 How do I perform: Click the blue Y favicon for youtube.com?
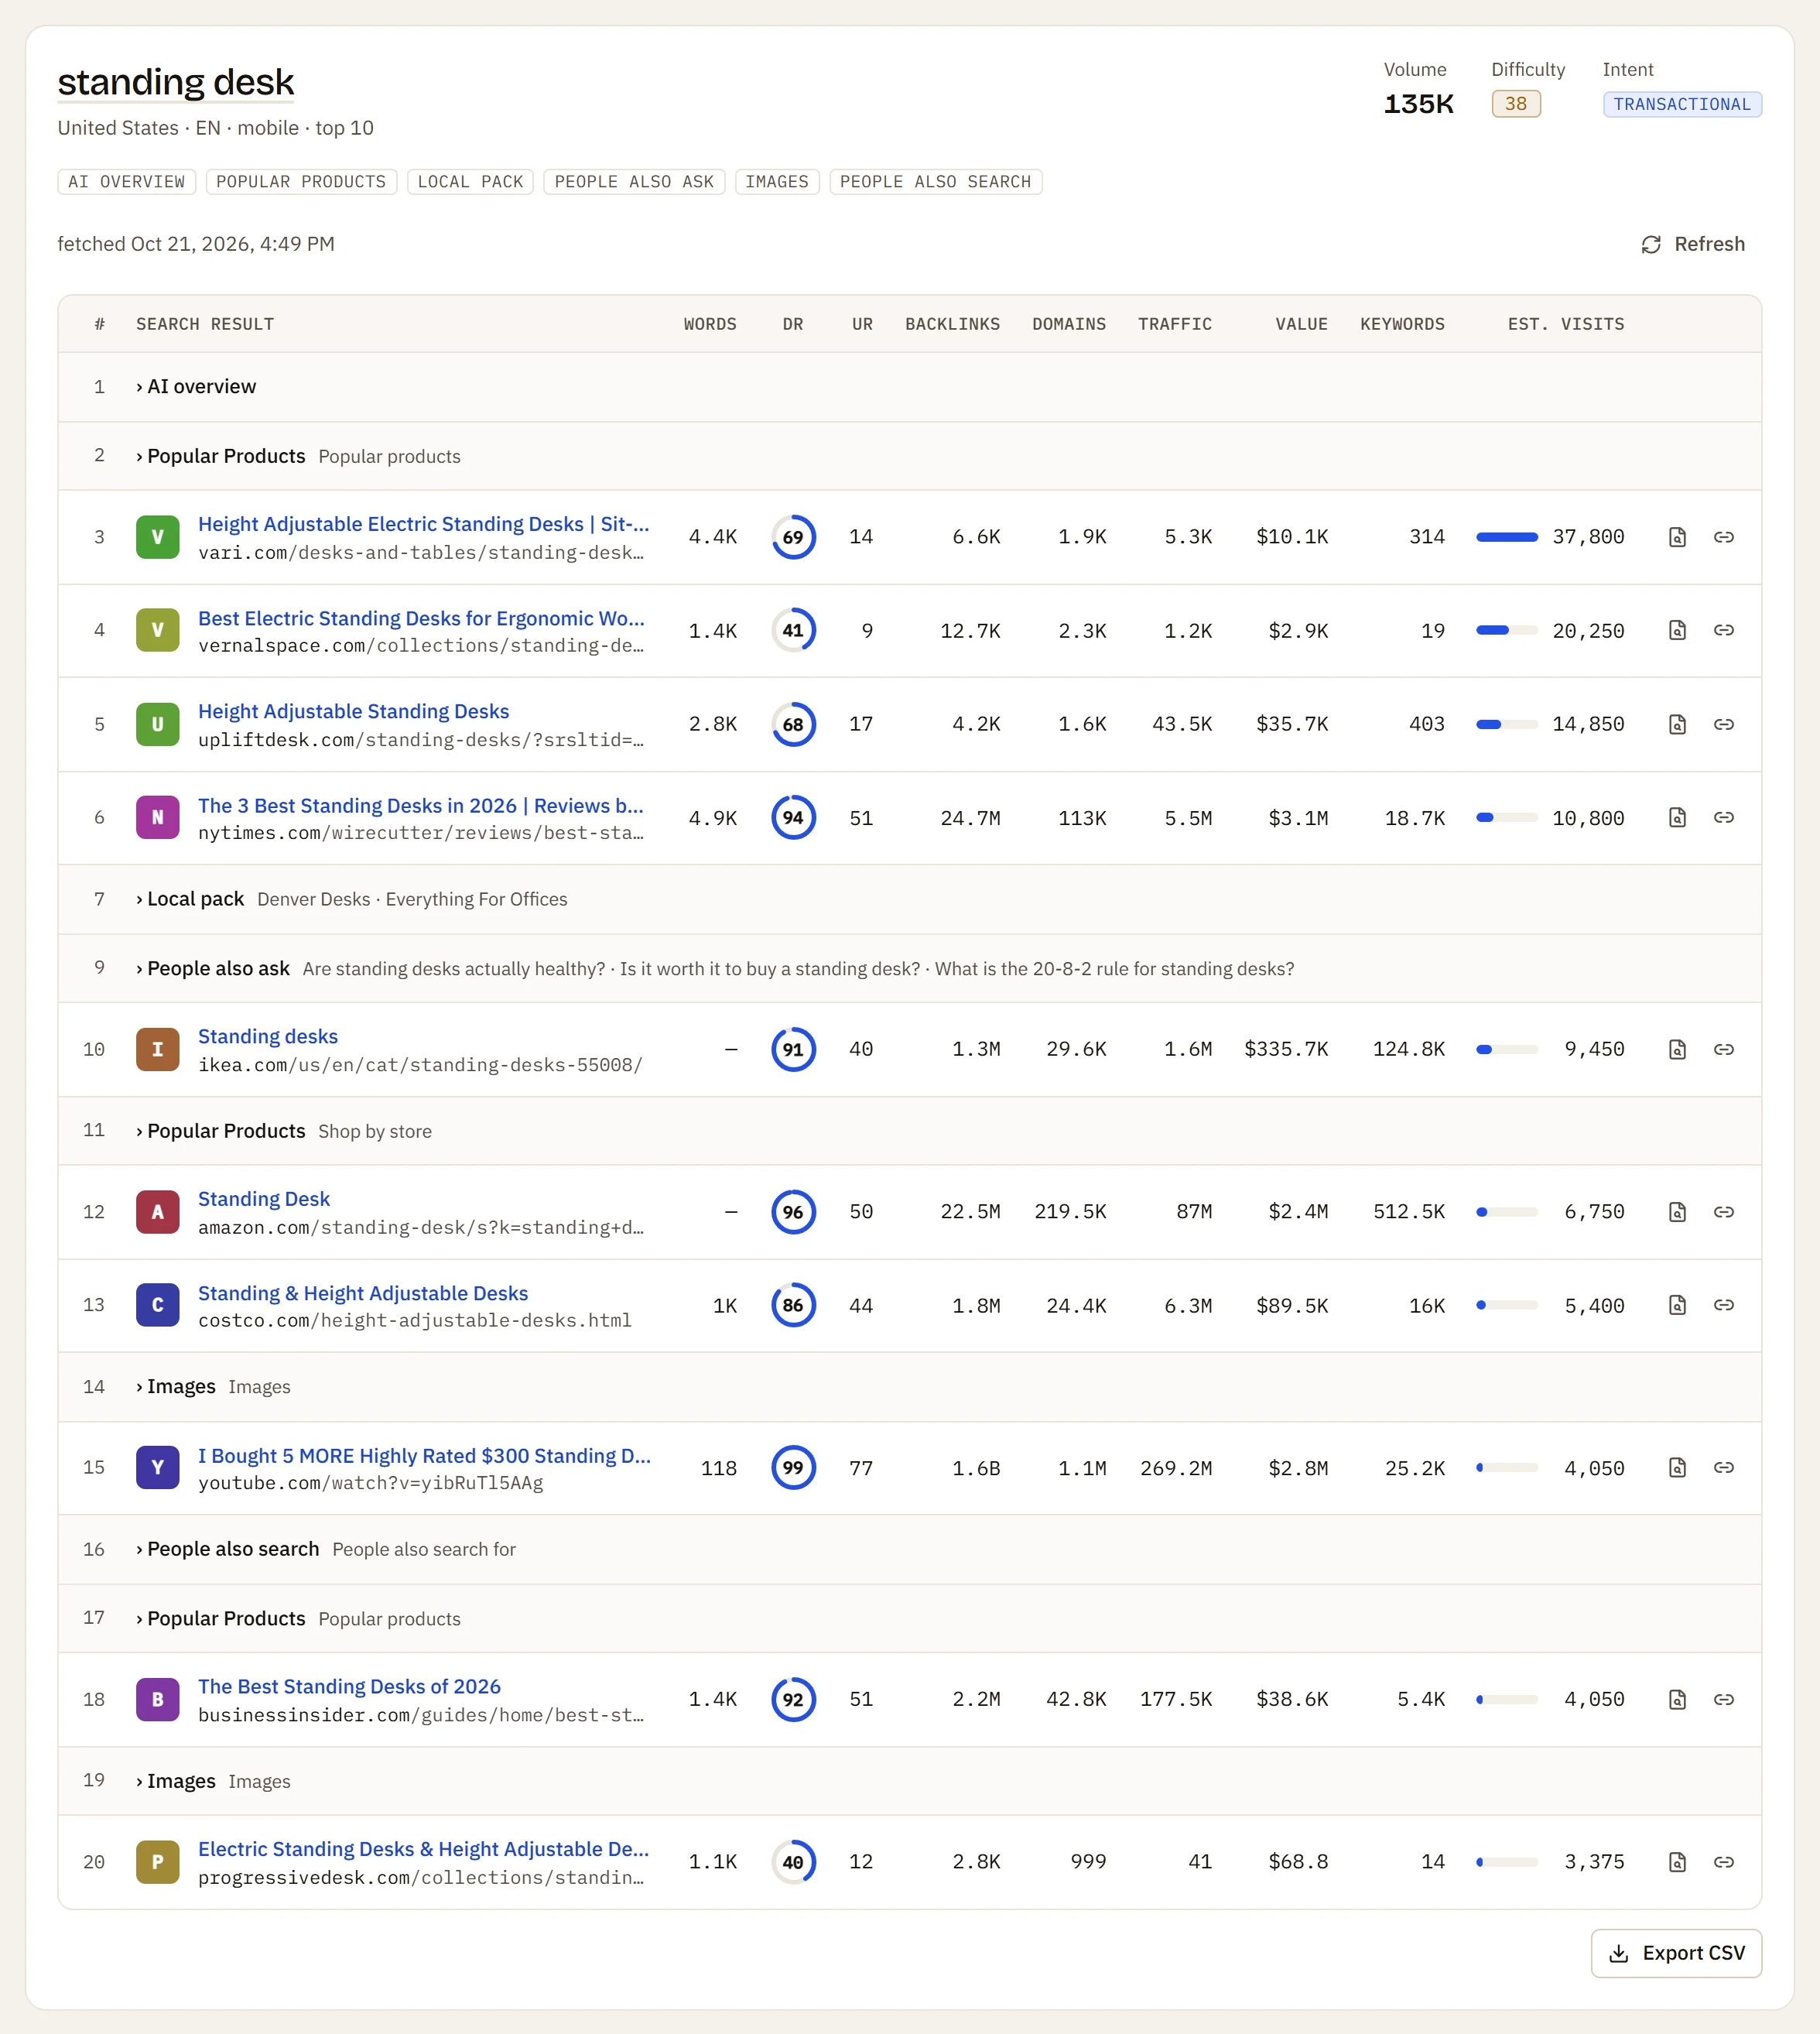click(157, 1467)
